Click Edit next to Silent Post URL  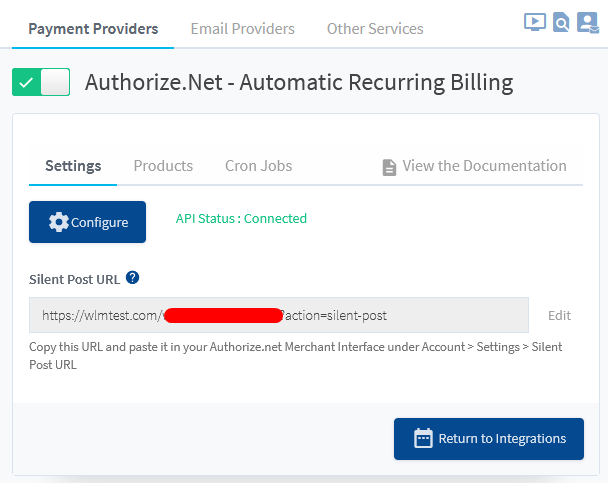[559, 316]
